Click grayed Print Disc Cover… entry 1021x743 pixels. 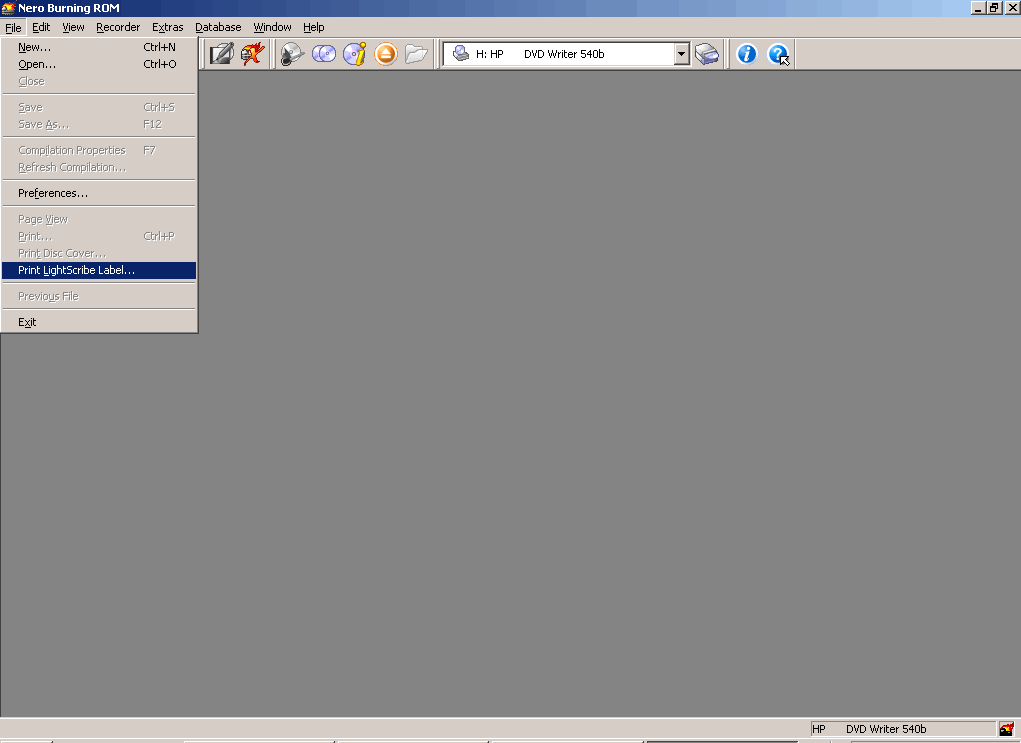pyautogui.click(x=99, y=253)
